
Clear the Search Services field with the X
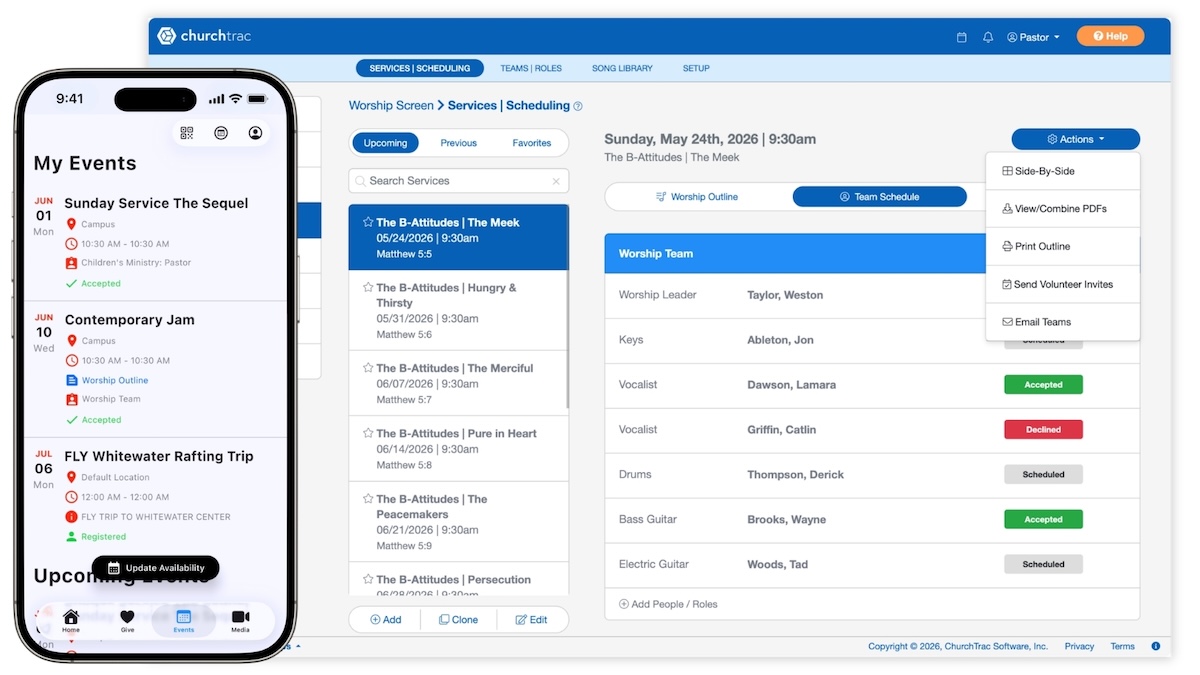pyautogui.click(x=556, y=181)
